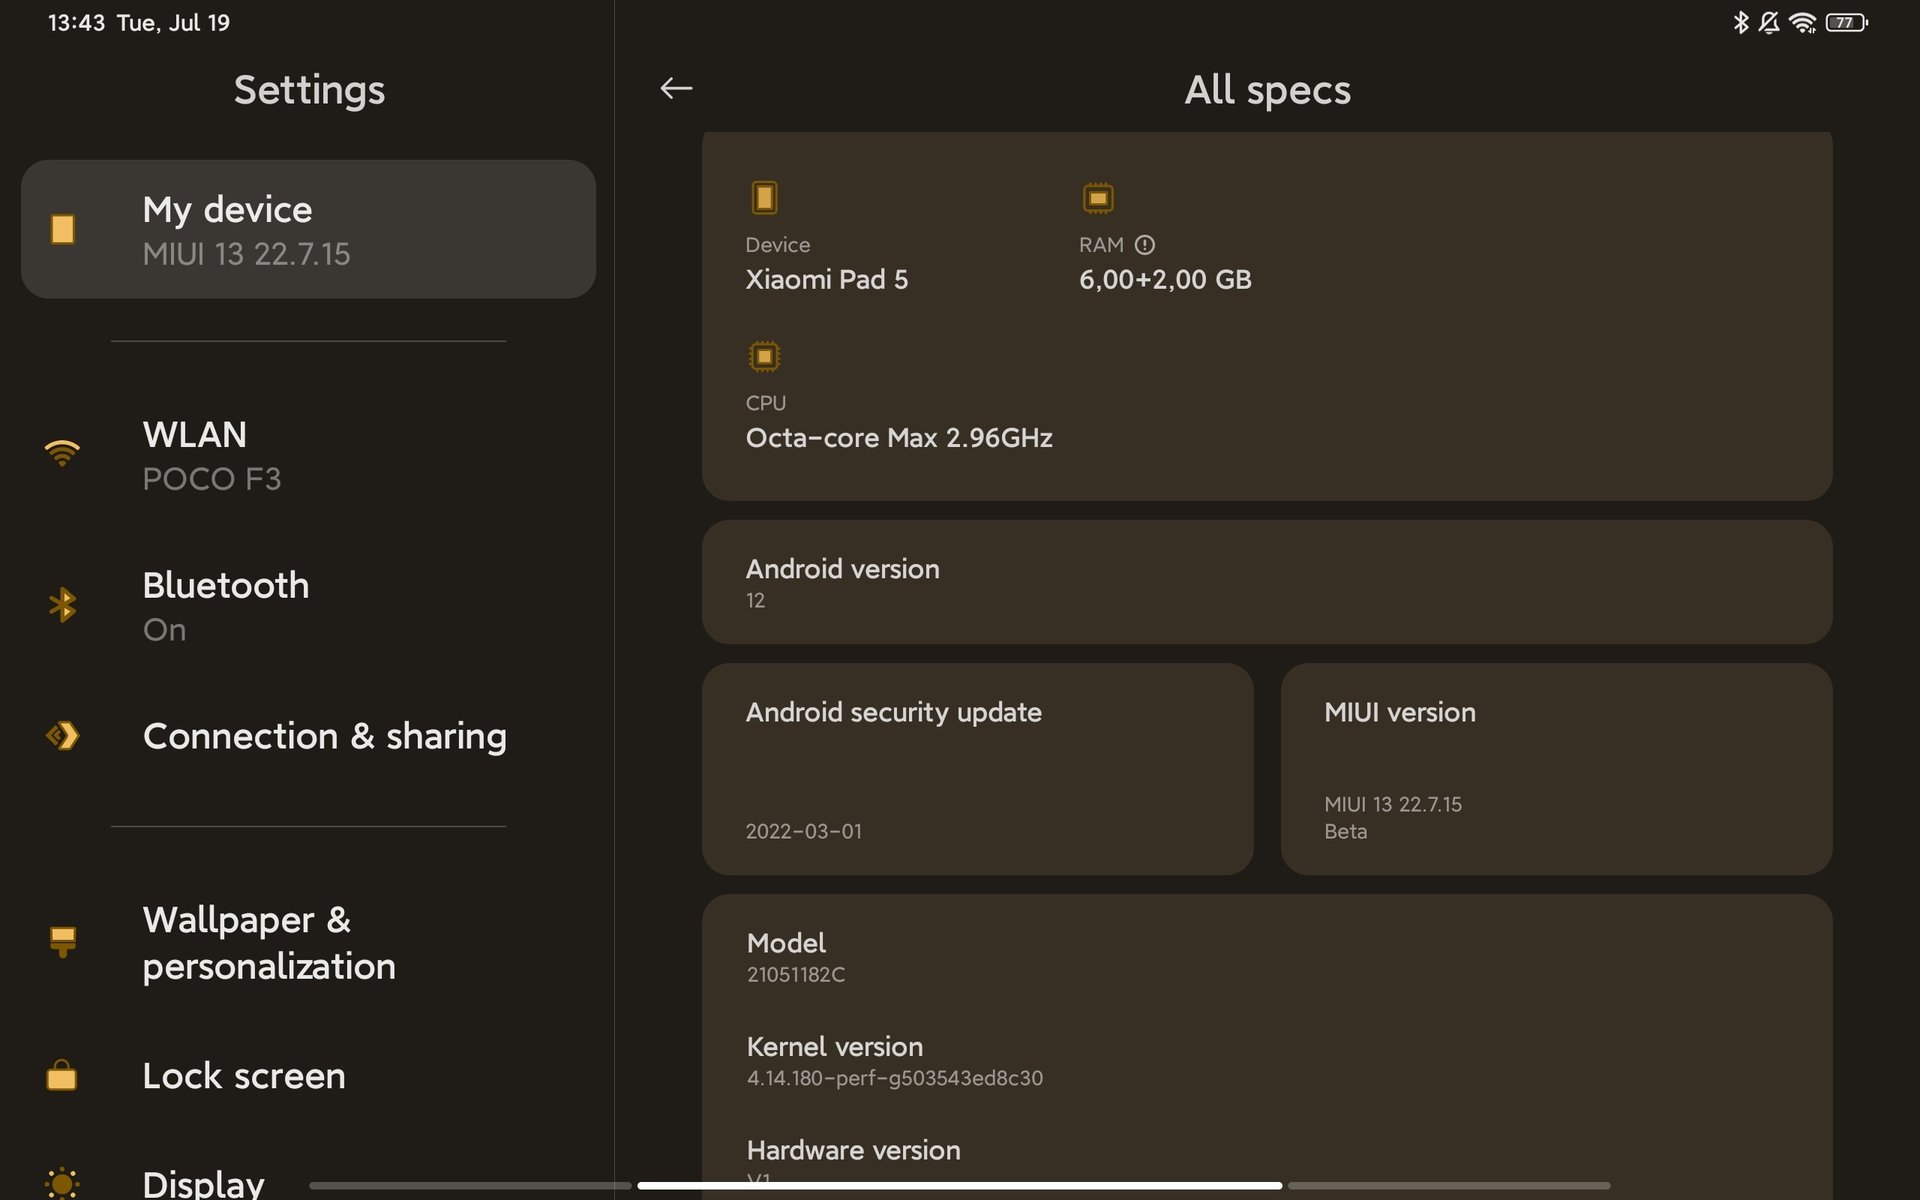
Task: Tap the MIUI version card
Action: (x=1556, y=769)
